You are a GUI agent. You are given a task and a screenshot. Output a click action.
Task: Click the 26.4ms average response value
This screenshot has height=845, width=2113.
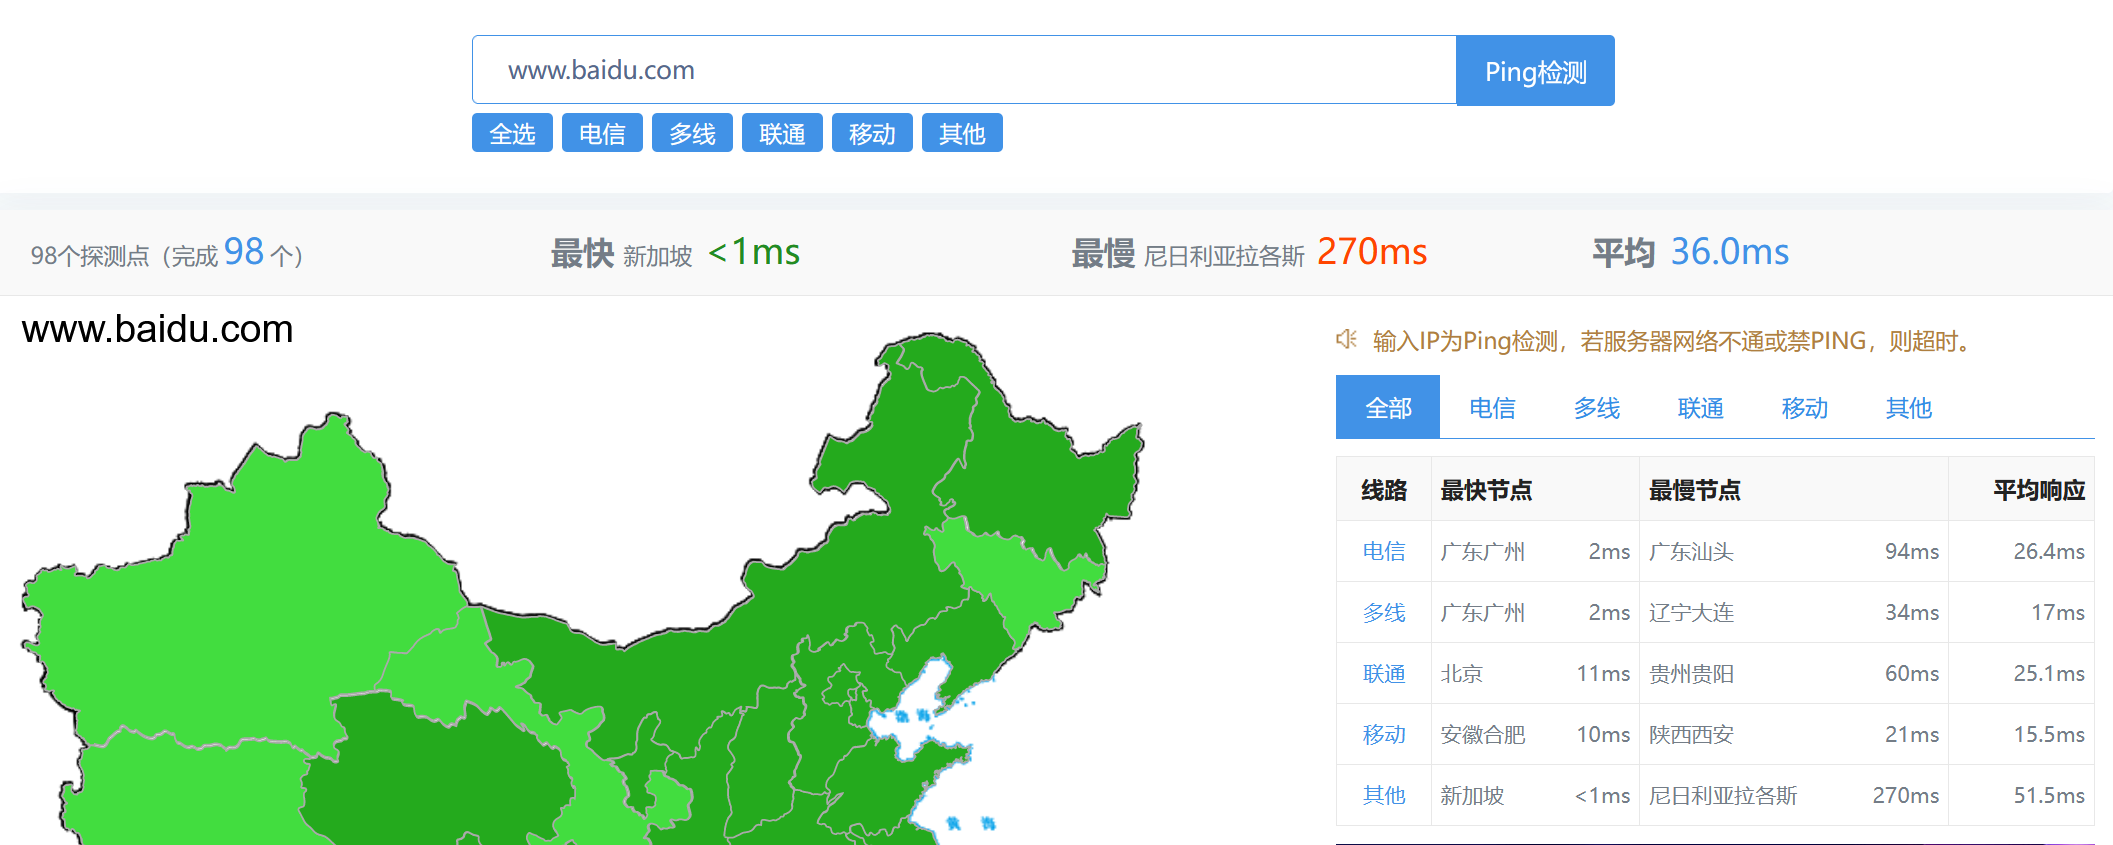tap(2049, 551)
